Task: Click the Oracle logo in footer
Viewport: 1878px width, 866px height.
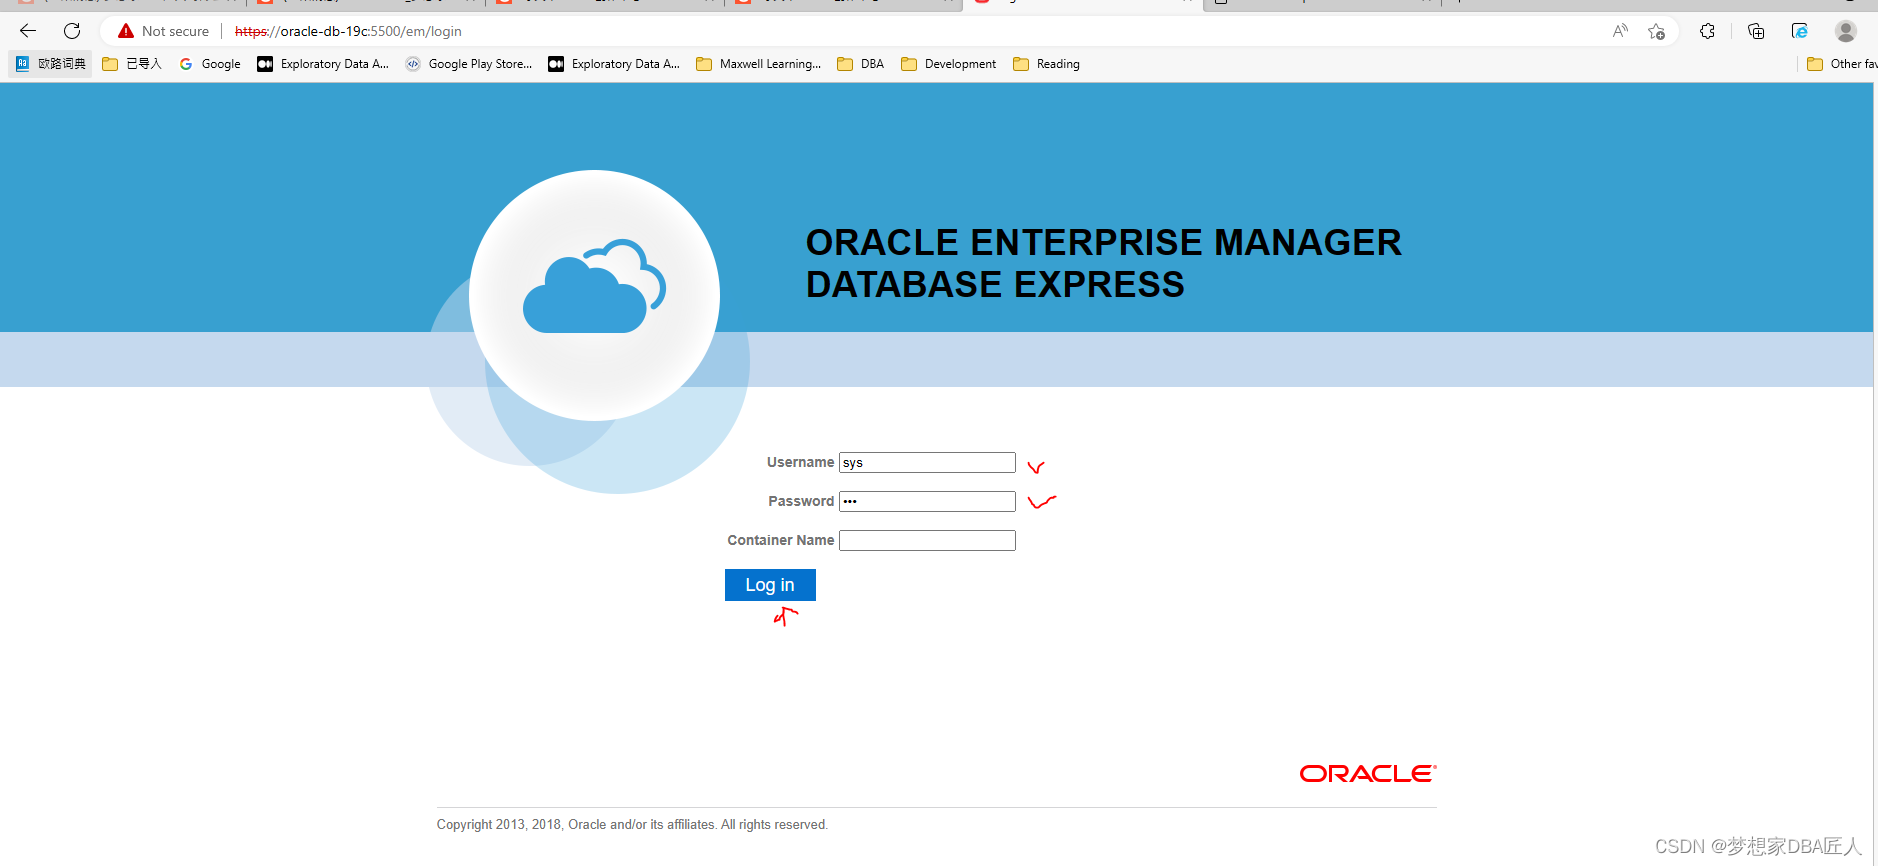Action: click(1368, 774)
